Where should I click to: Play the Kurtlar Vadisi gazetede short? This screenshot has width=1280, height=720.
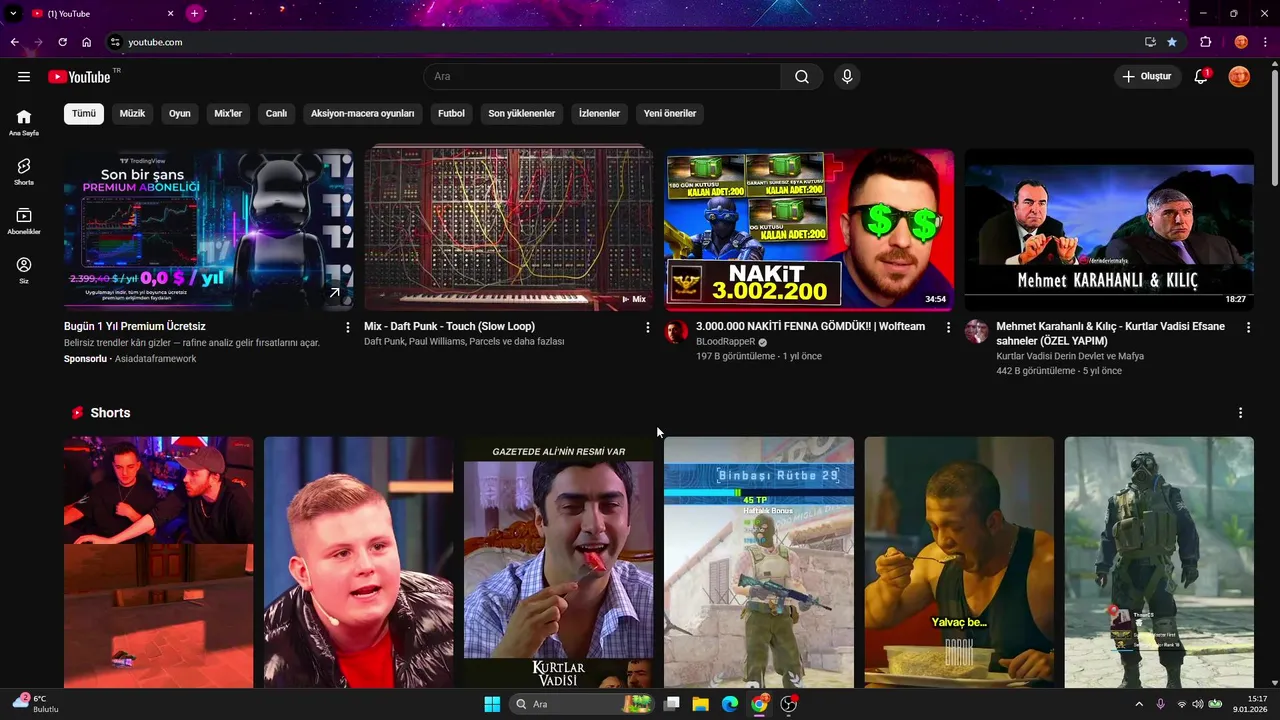[558, 562]
